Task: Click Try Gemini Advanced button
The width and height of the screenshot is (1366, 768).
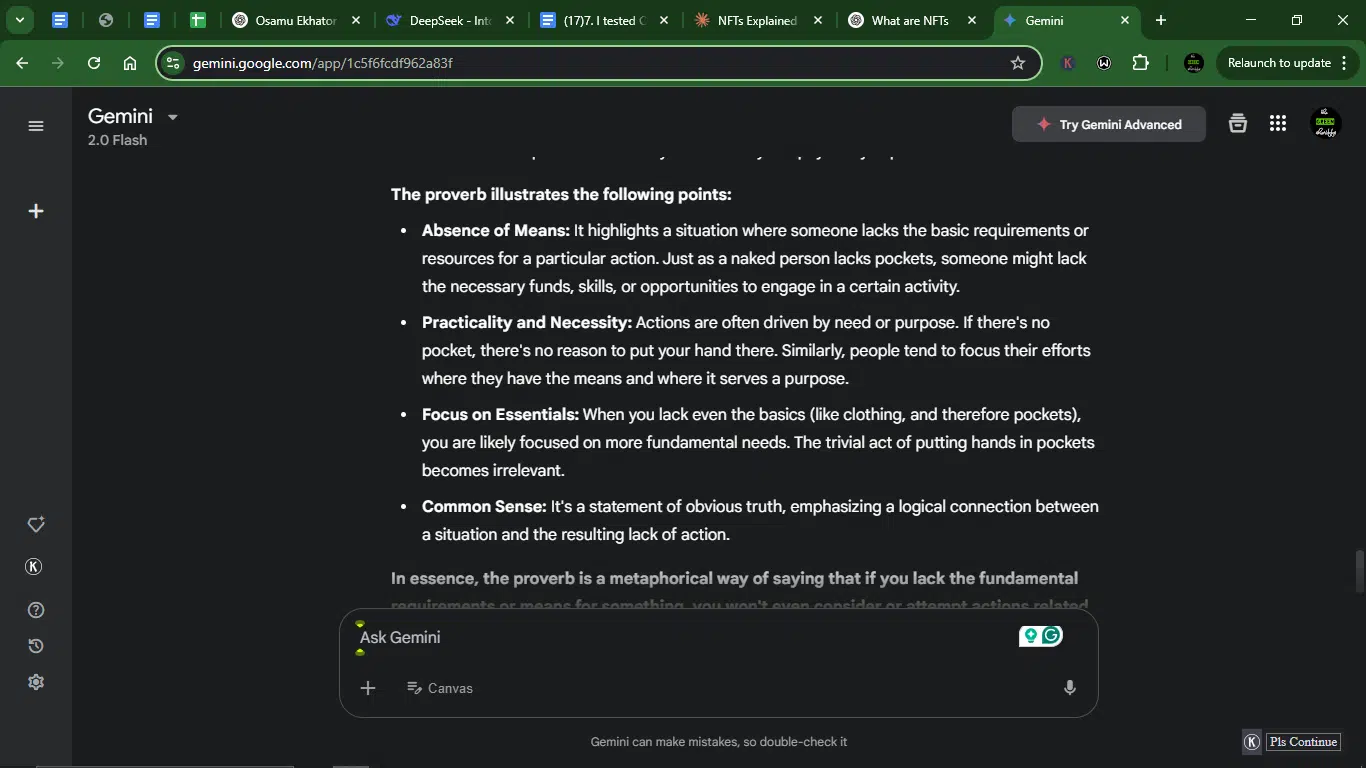Action: point(1109,125)
